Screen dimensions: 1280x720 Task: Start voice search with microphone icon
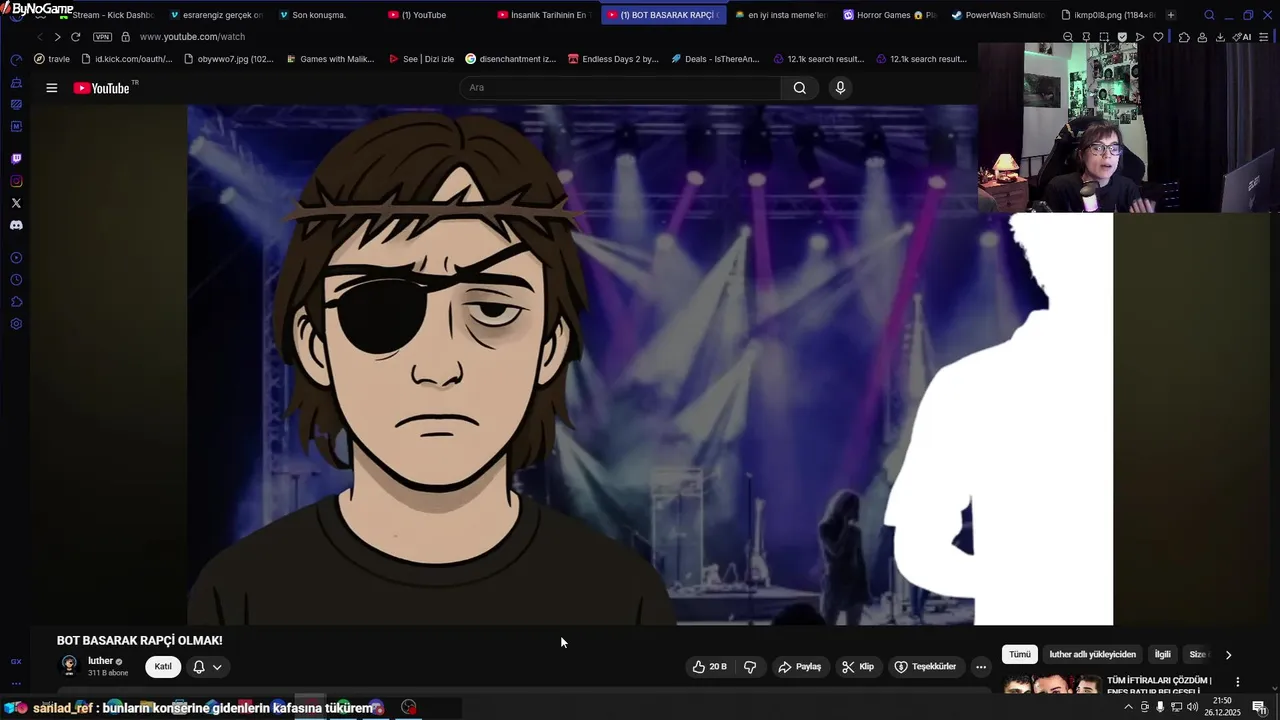click(840, 88)
